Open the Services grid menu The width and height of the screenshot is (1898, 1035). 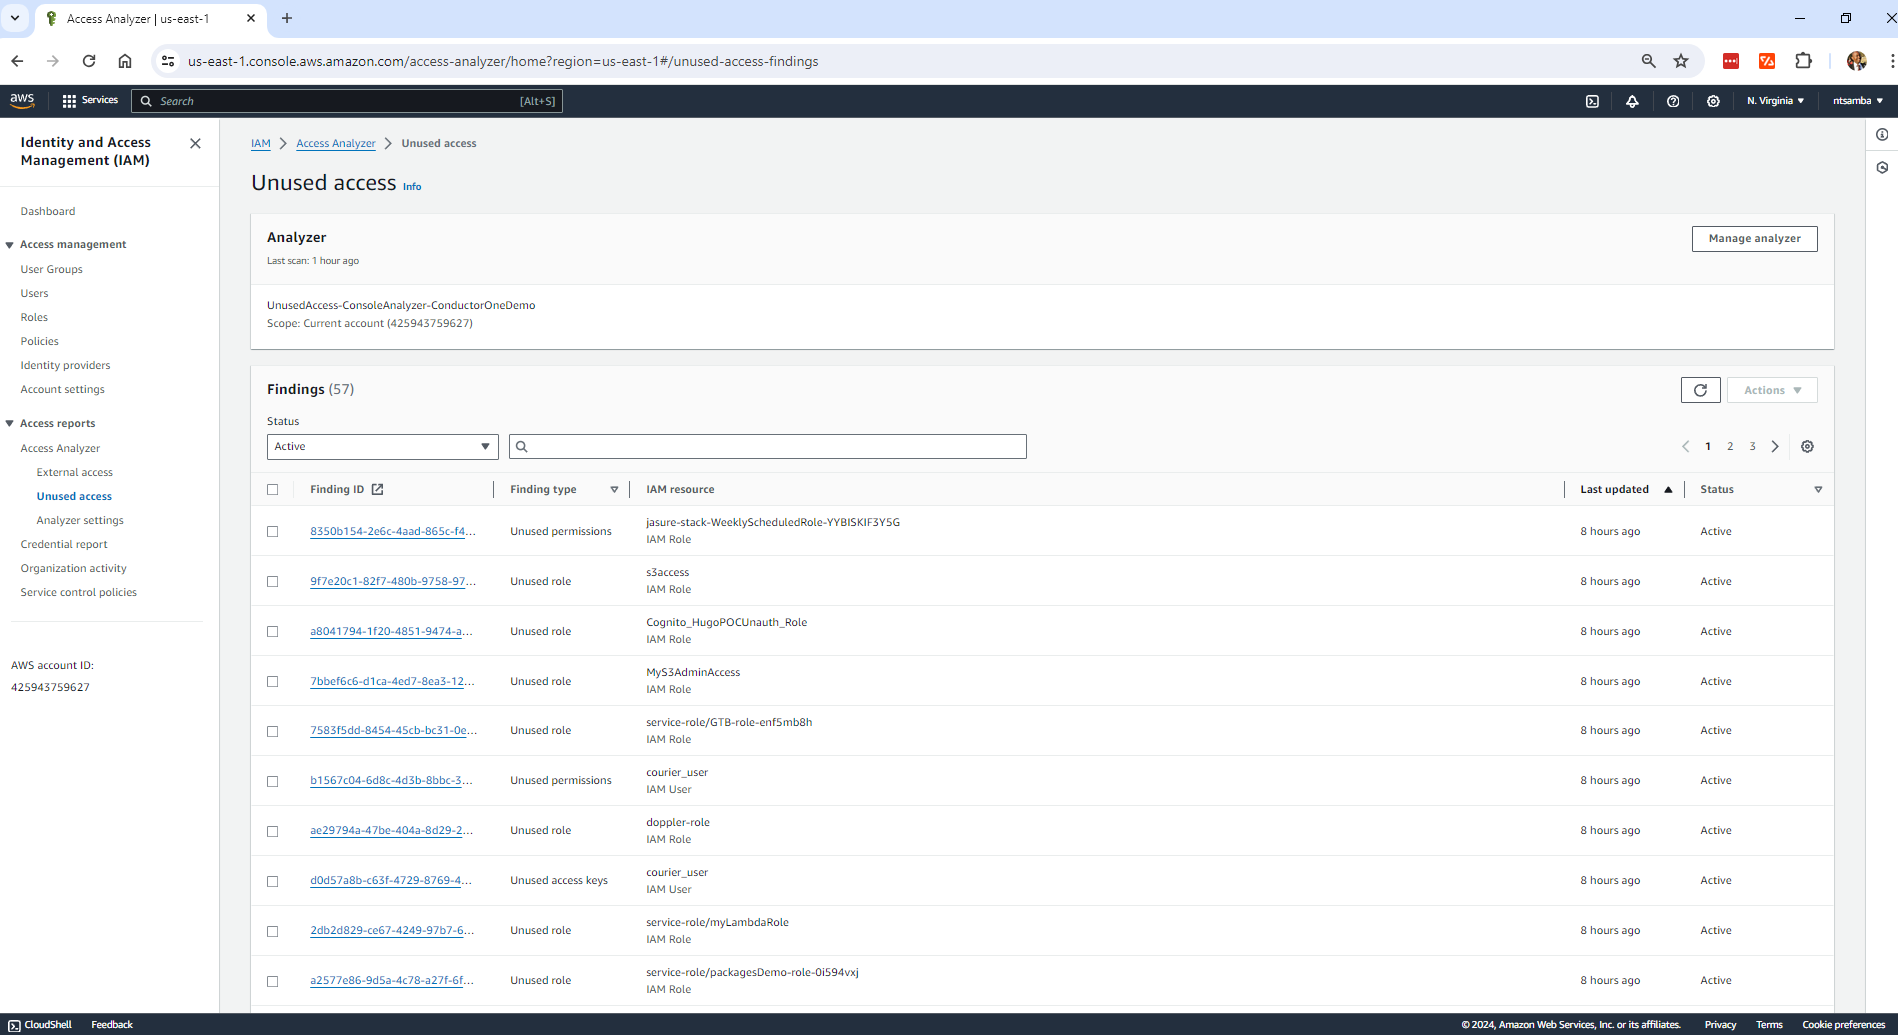90,101
